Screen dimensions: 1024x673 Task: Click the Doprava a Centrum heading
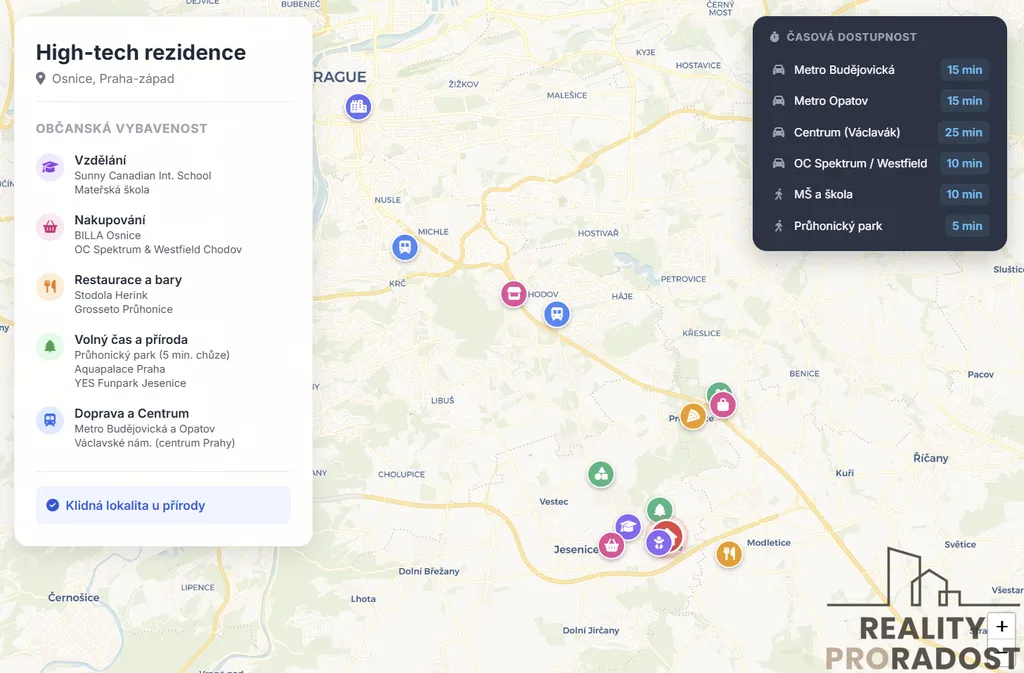pyautogui.click(x=132, y=413)
